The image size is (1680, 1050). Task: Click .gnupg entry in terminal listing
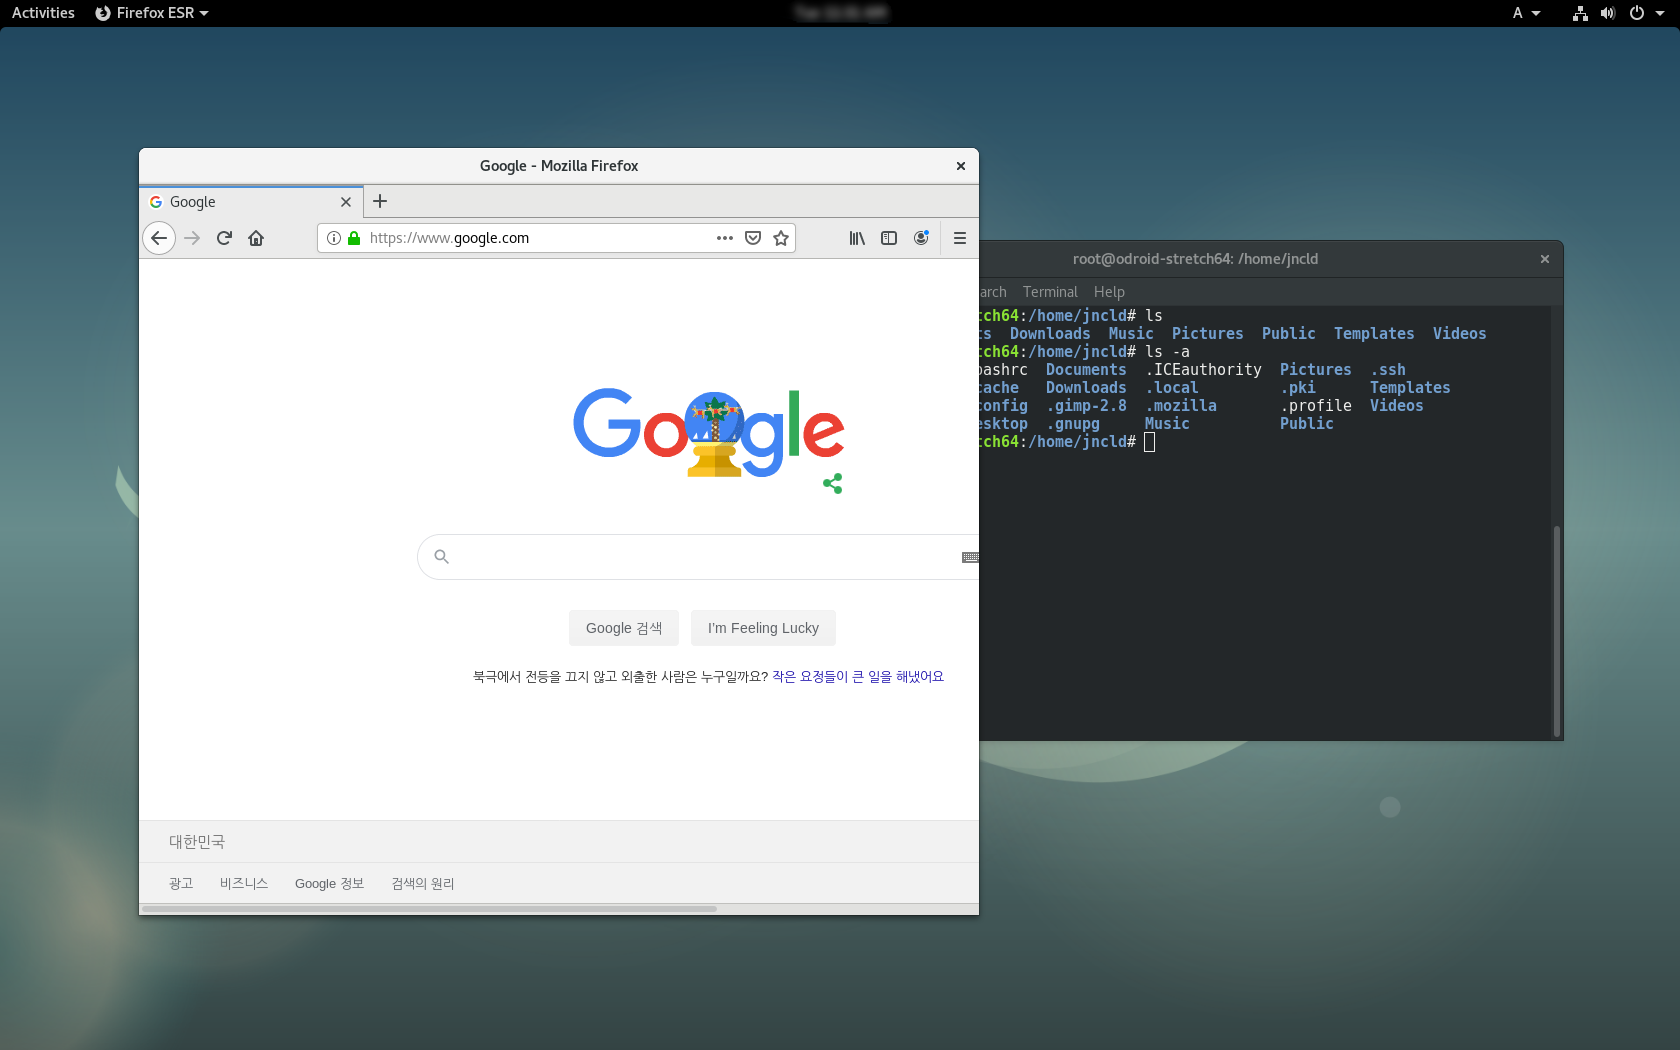click(x=1073, y=424)
